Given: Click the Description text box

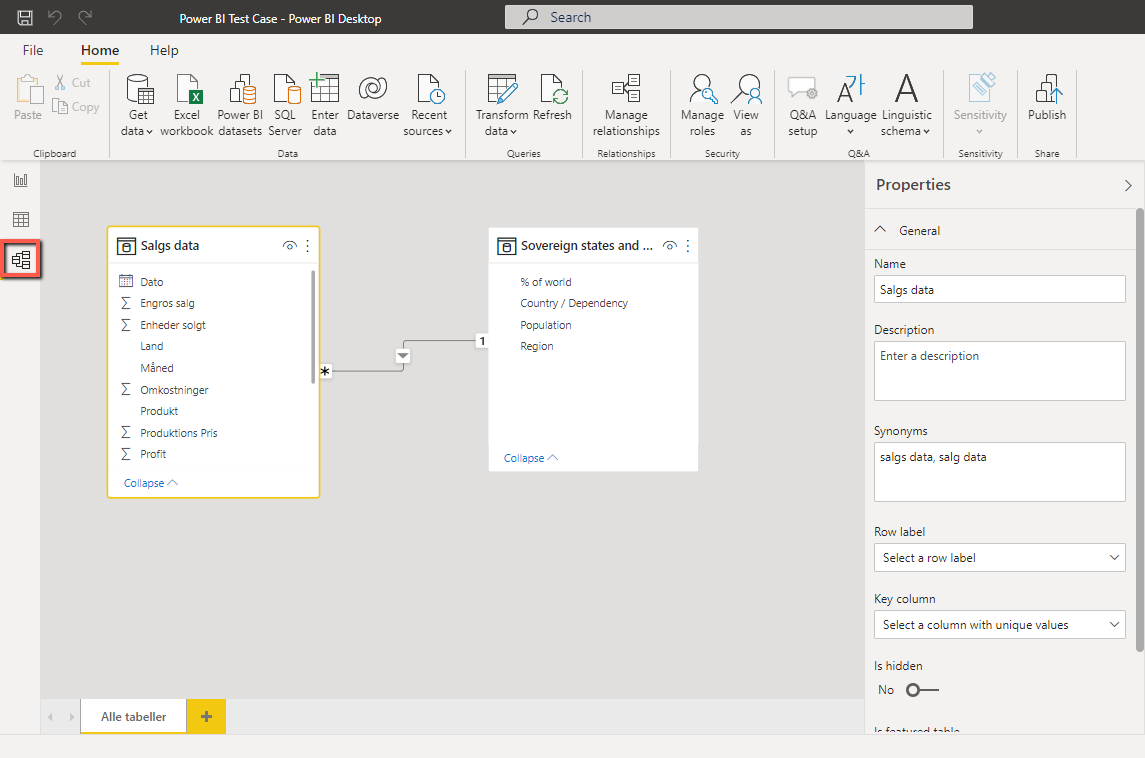Looking at the screenshot, I should [x=999, y=371].
